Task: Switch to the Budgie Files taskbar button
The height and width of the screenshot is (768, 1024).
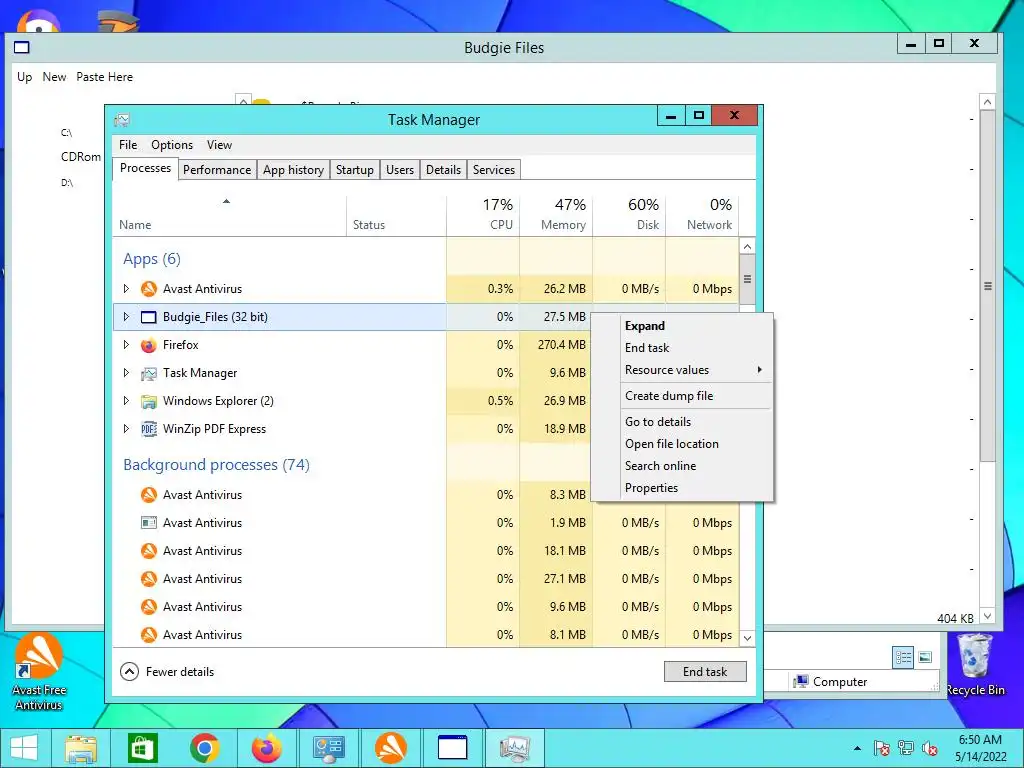Action: [x=452, y=748]
